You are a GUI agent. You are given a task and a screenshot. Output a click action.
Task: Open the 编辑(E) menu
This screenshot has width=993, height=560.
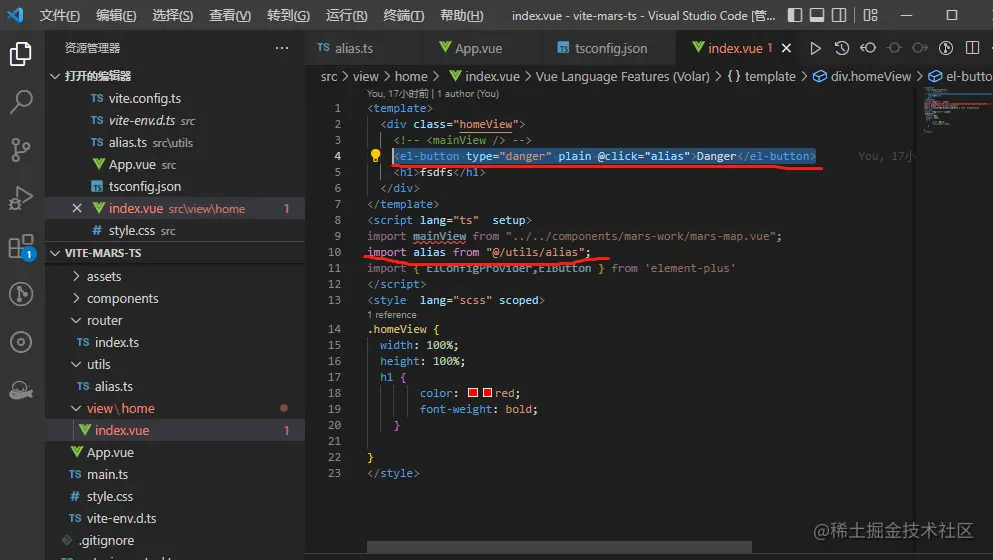pos(116,15)
